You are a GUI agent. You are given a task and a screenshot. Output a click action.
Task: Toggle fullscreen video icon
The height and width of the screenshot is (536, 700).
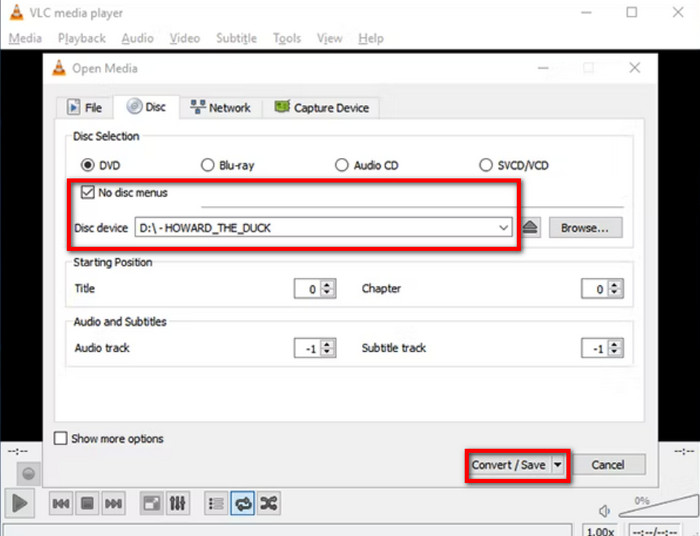(x=151, y=504)
